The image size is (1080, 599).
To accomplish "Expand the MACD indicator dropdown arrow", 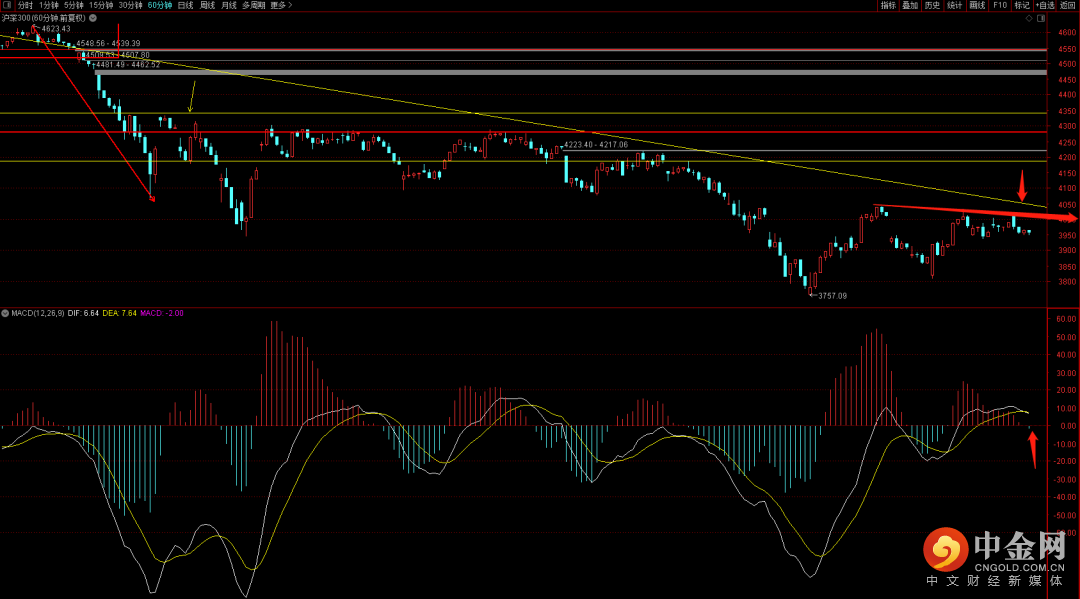I will tap(5, 313).
